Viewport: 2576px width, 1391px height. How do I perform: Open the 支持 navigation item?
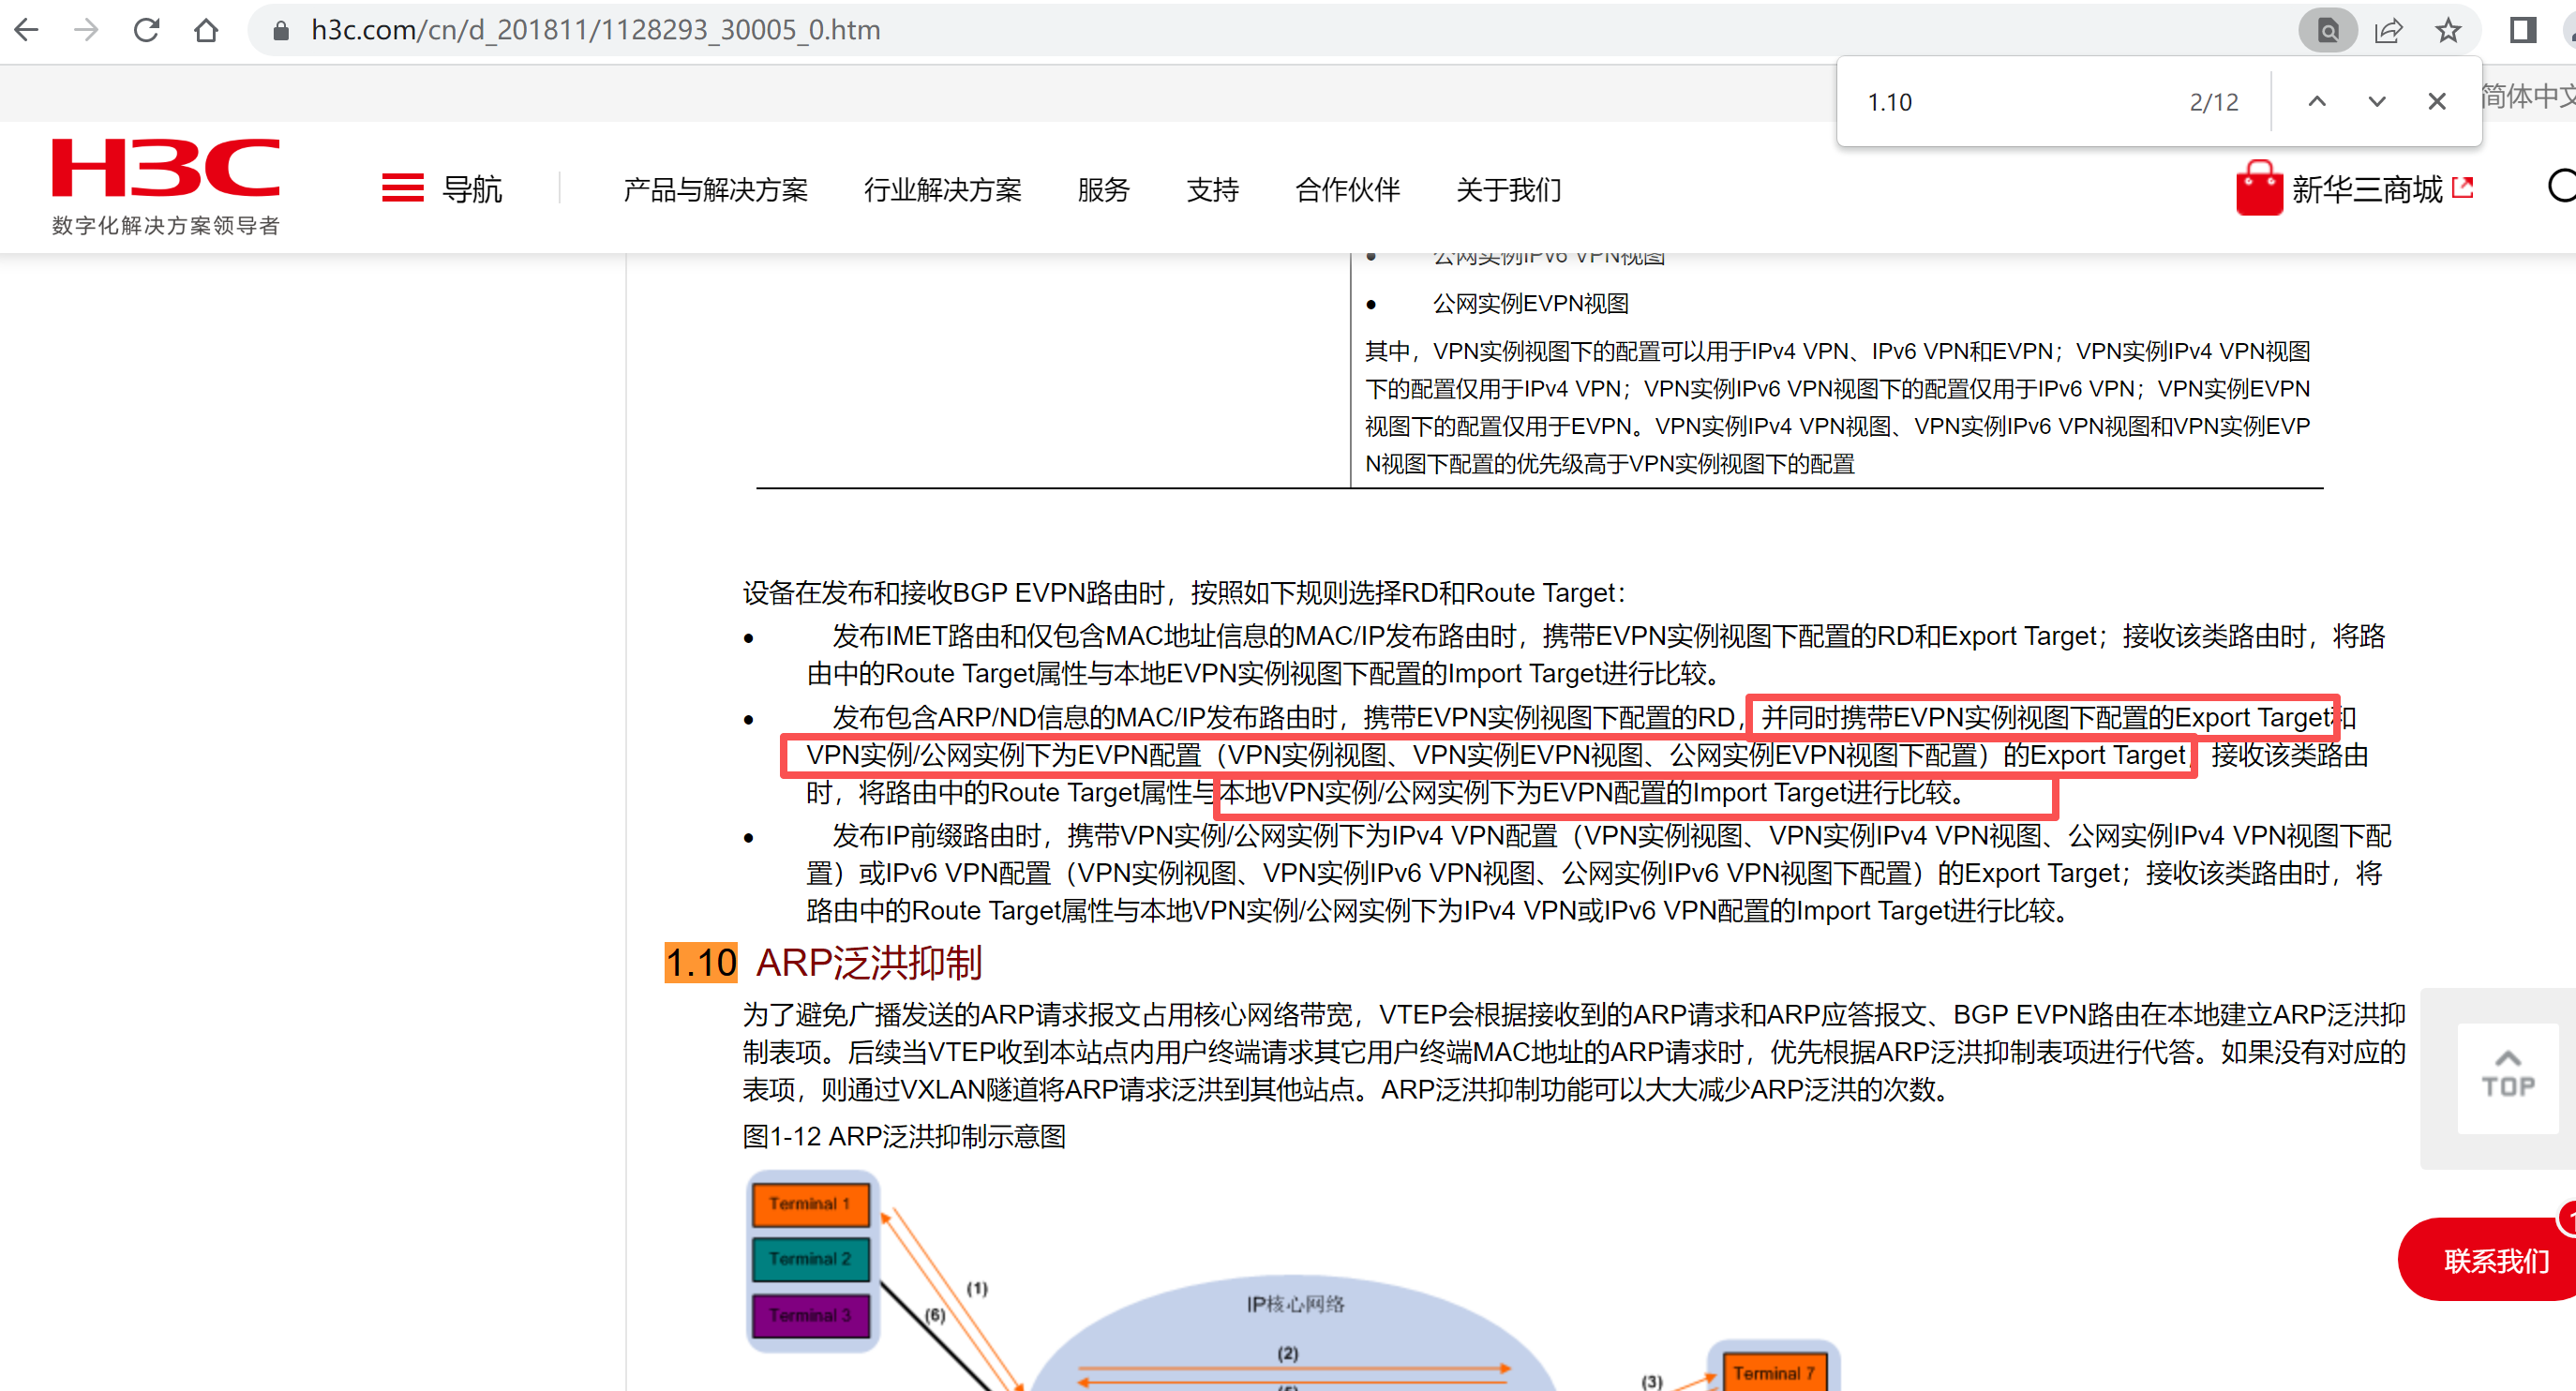click(1212, 189)
